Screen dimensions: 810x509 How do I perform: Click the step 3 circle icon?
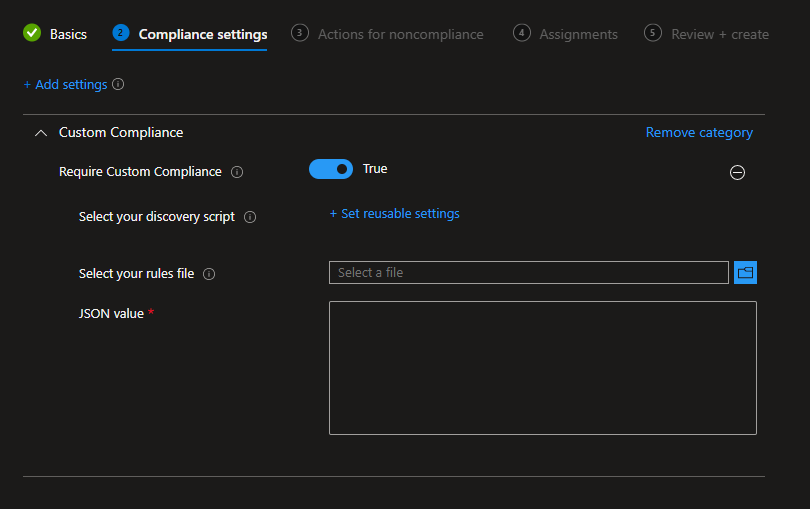299,33
